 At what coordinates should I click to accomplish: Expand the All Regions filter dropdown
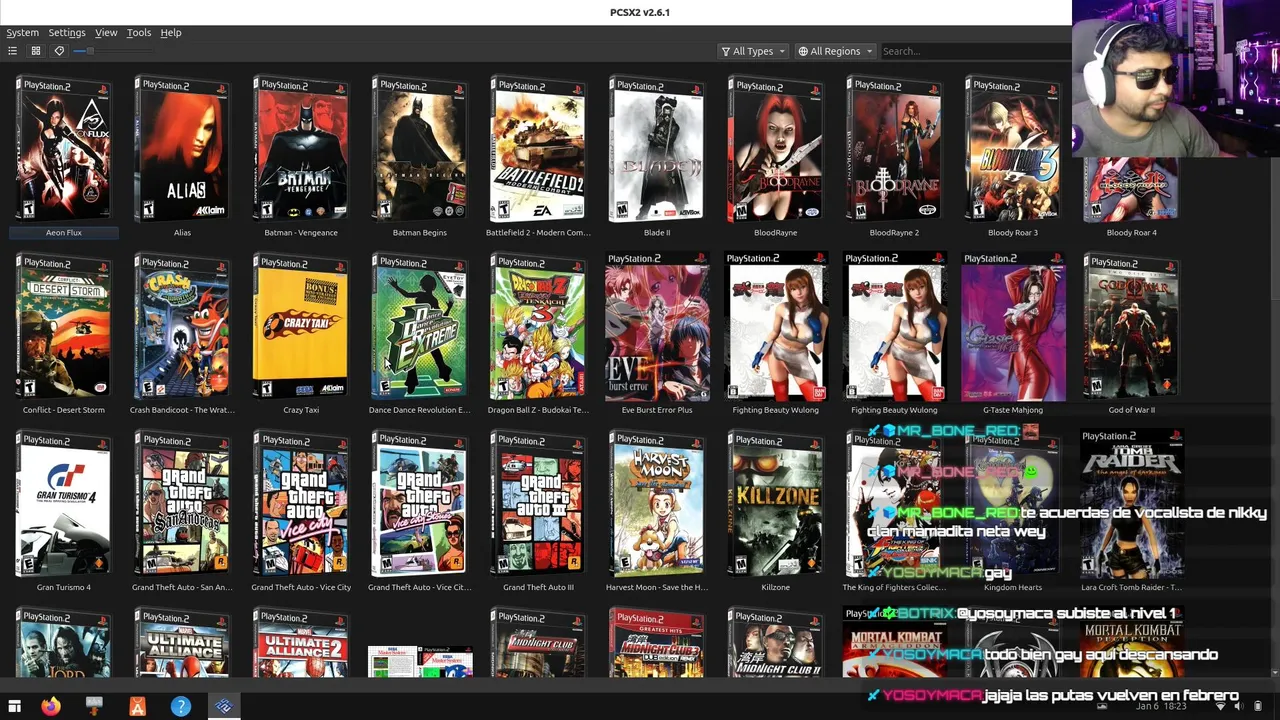835,51
